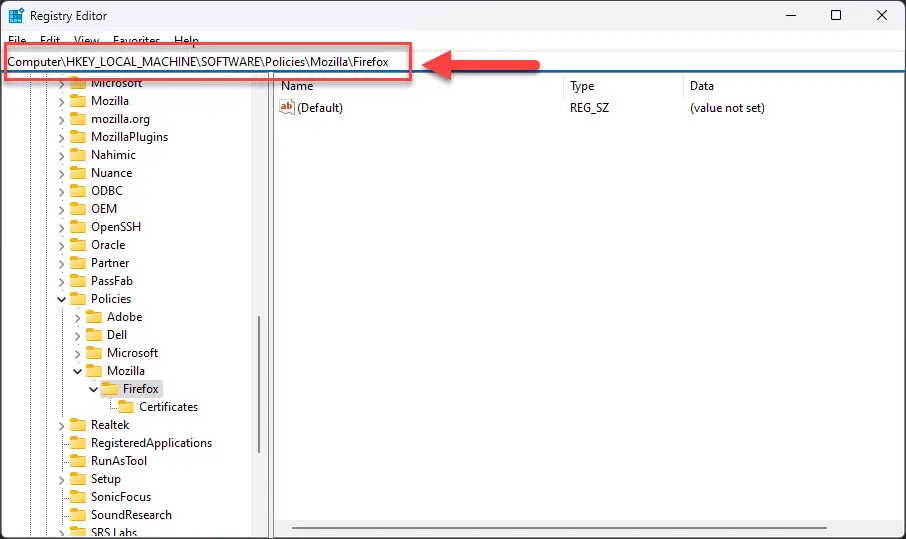Click the Nahimic folder icon
The width and height of the screenshot is (906, 539).
[77, 155]
